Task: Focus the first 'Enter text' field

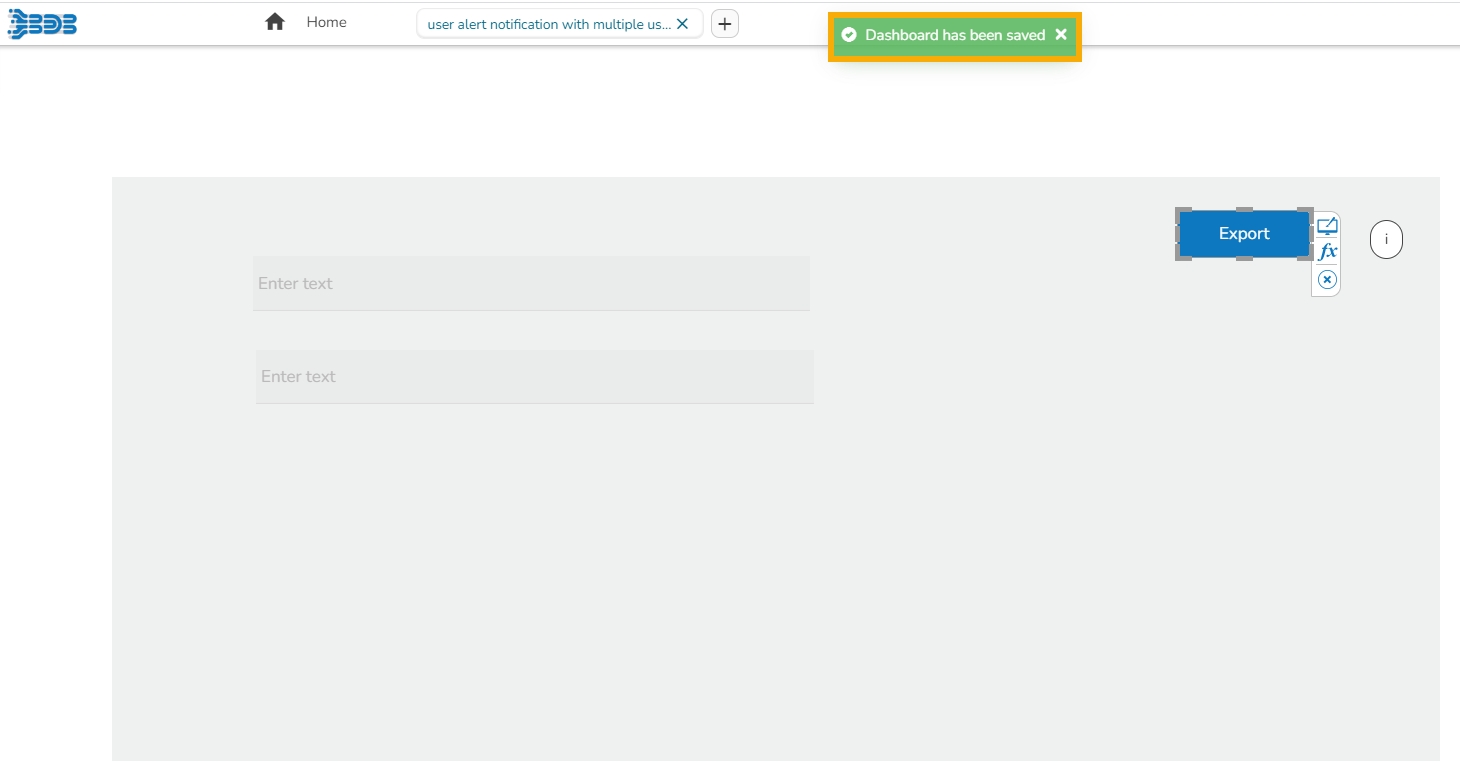Action: pos(531,283)
